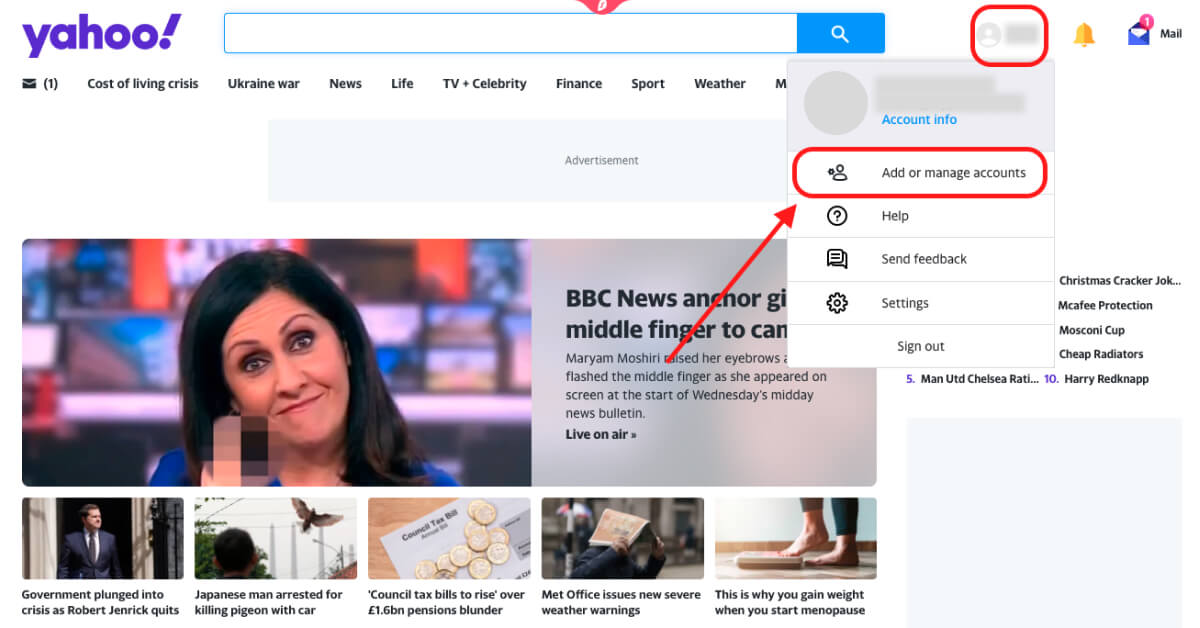Select Send feedback menu entry
Image resolution: width=1200 pixels, height=628 pixels.
pos(921,259)
